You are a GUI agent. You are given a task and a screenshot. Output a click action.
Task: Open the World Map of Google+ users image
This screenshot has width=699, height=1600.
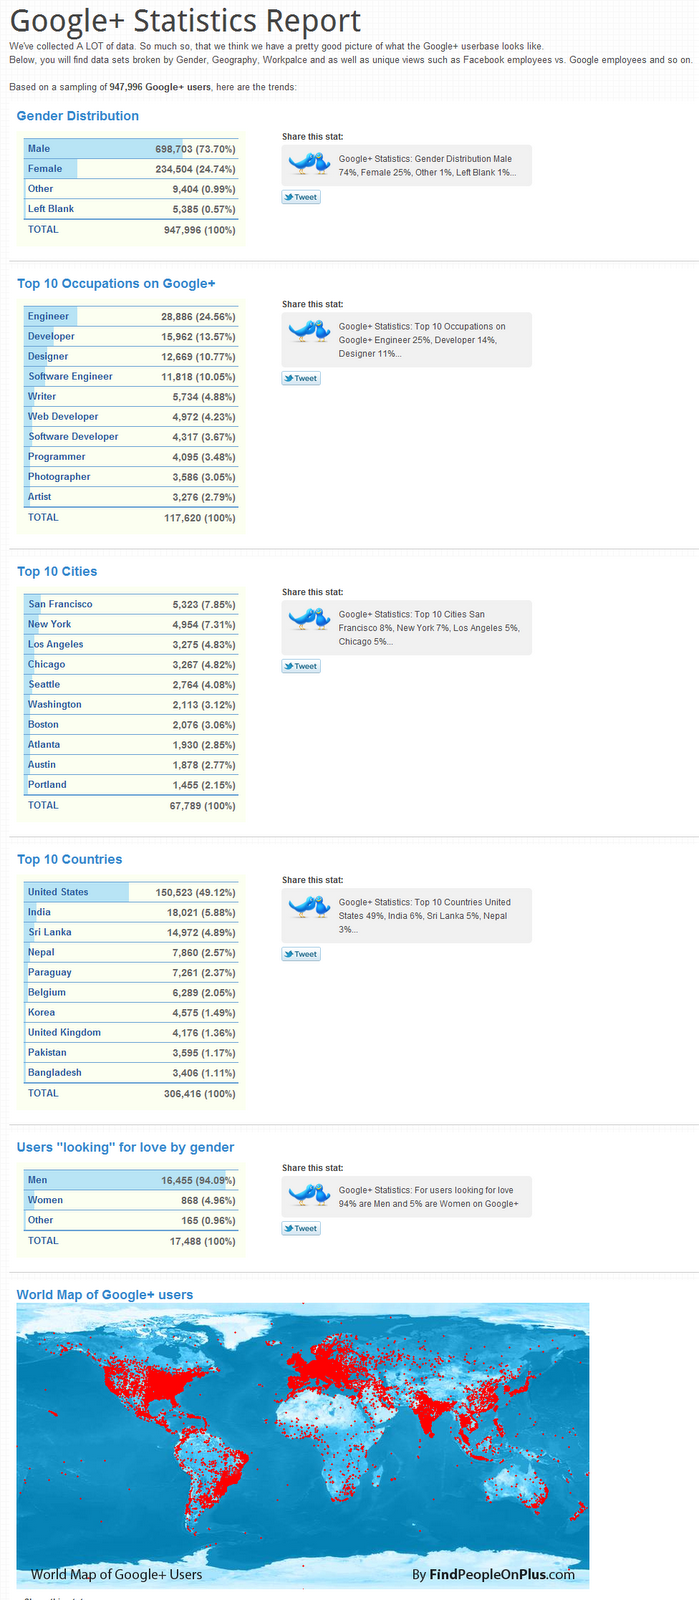point(303,1445)
